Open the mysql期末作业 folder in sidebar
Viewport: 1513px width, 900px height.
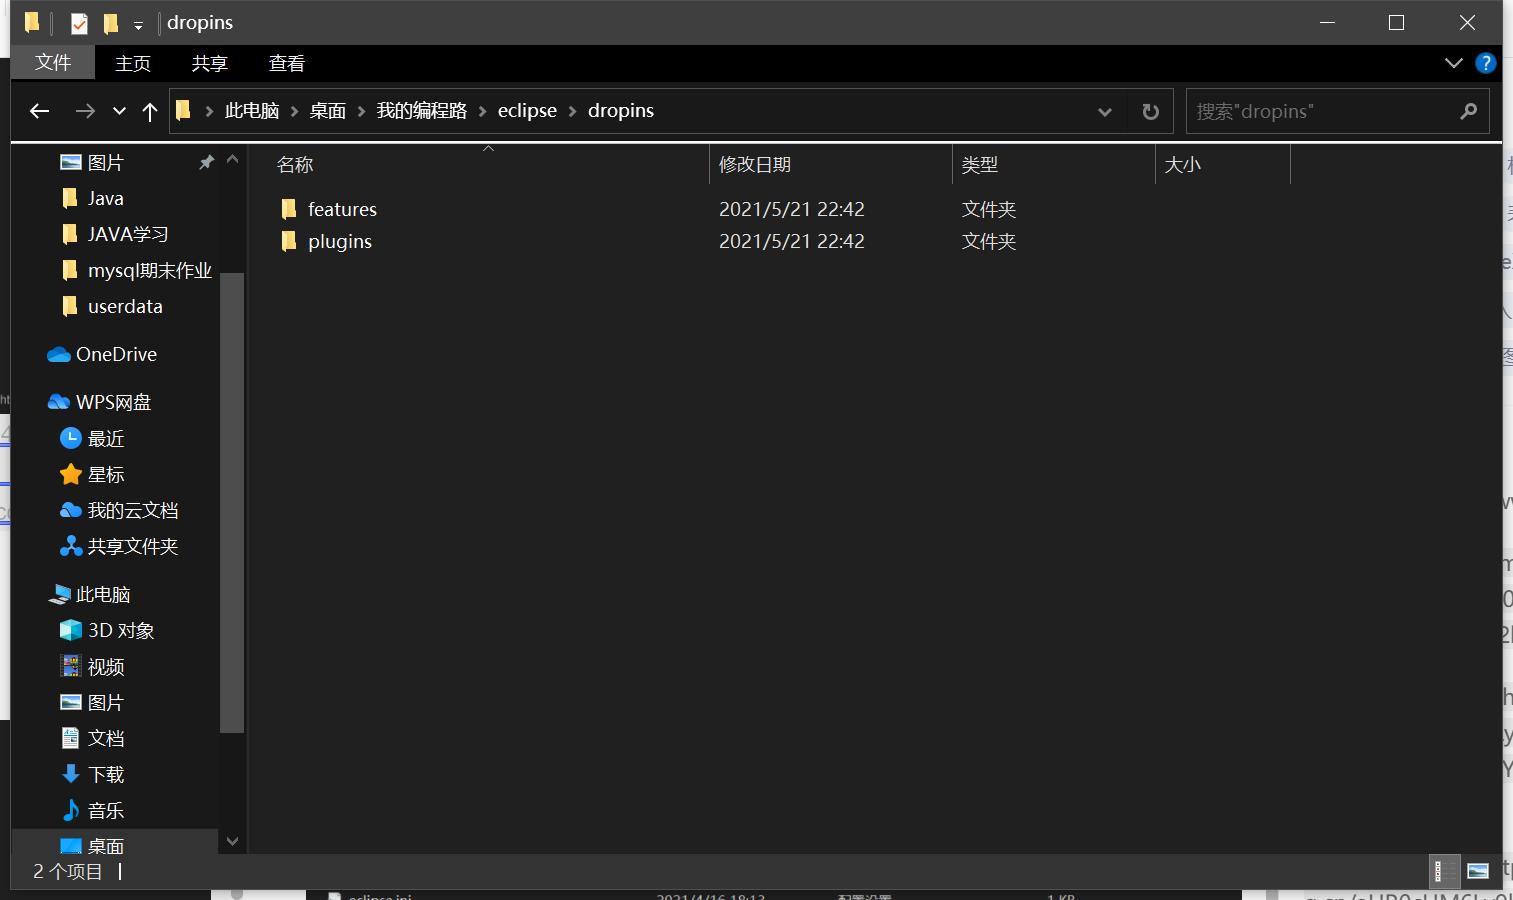(x=149, y=270)
